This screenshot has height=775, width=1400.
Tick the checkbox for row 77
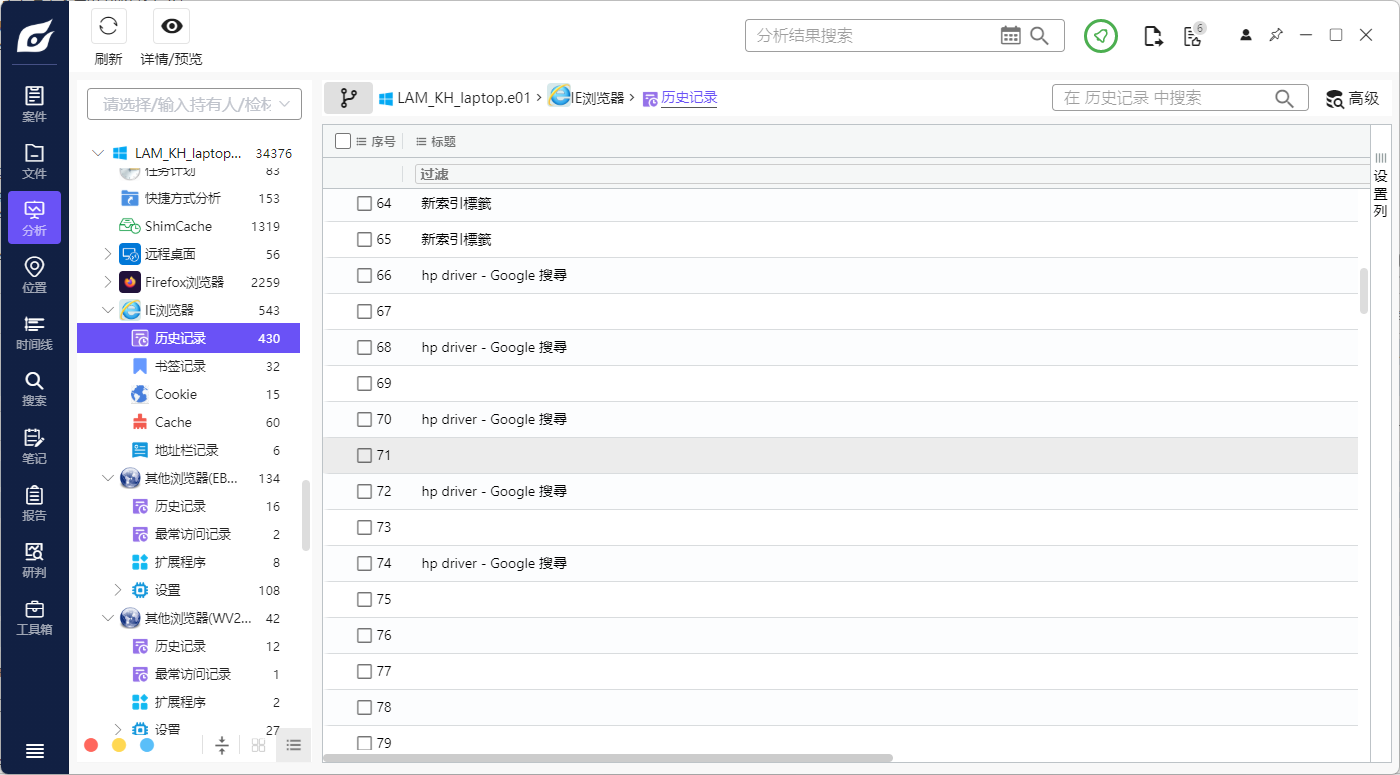364,671
